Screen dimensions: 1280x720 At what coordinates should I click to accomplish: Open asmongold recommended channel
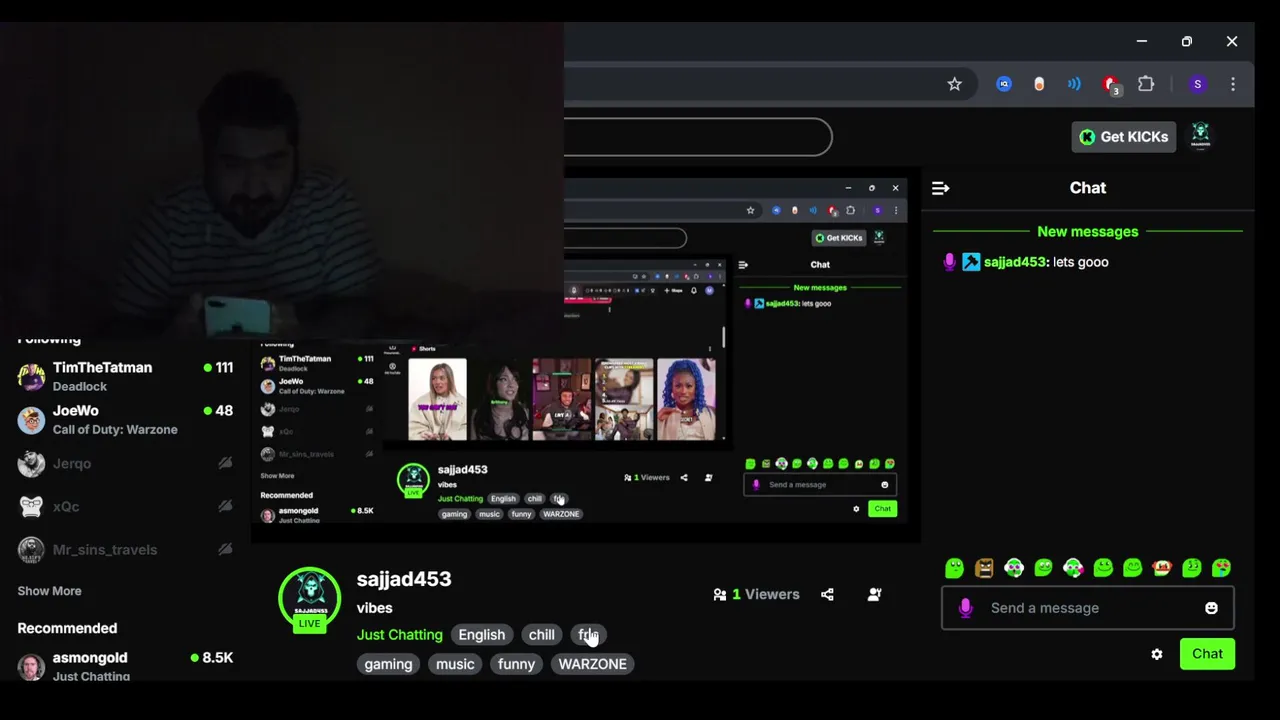125,665
